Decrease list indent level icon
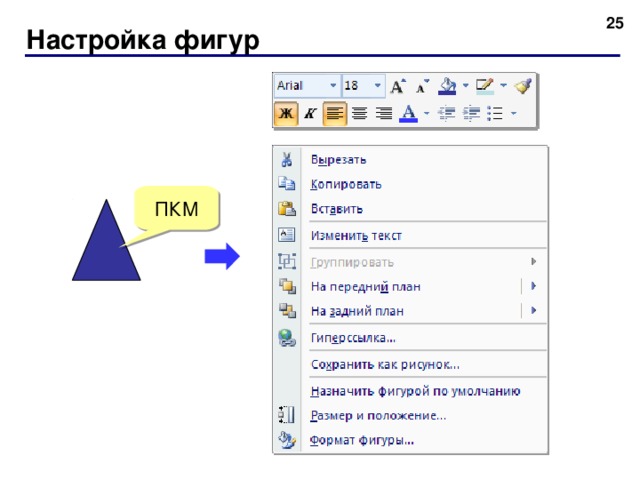Image resolution: width=640 pixels, height=480 pixels. coord(446,113)
